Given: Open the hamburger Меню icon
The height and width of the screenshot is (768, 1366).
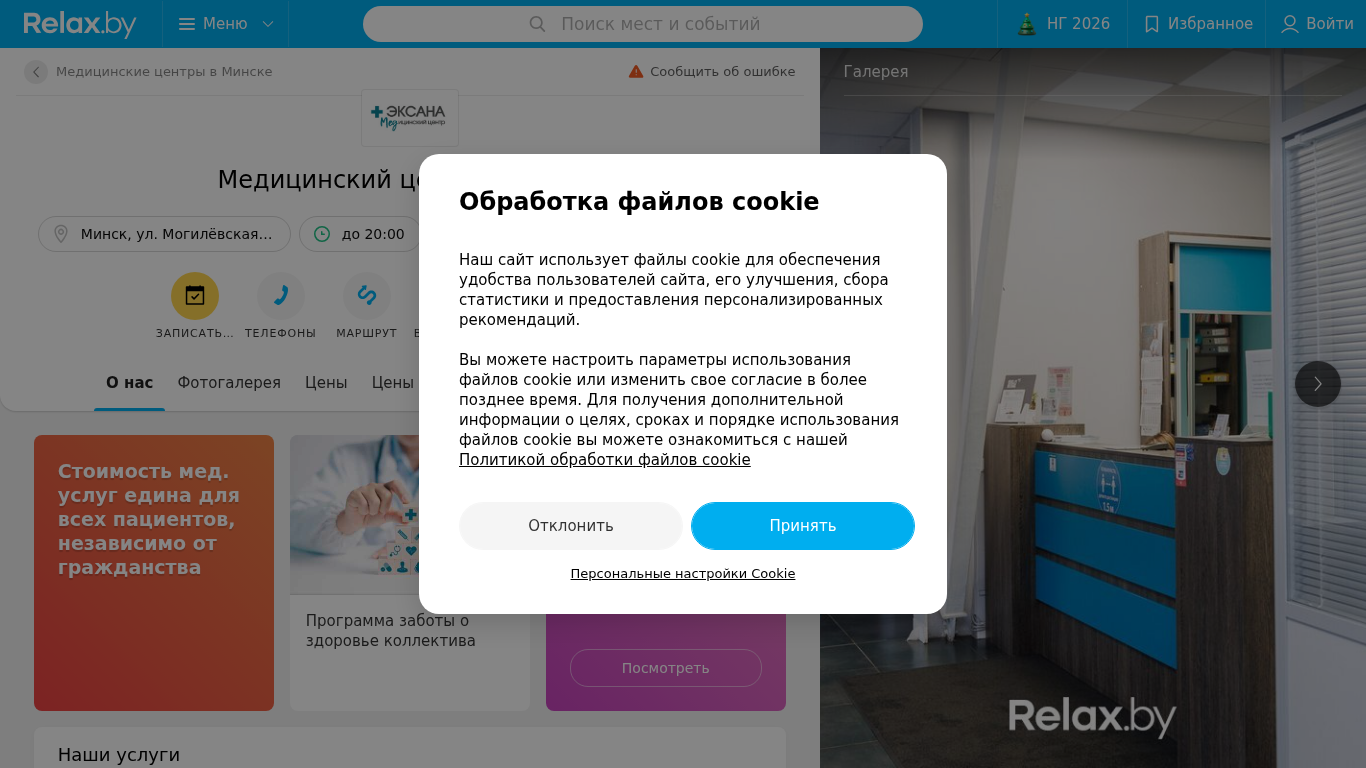Looking at the screenshot, I should 187,24.
